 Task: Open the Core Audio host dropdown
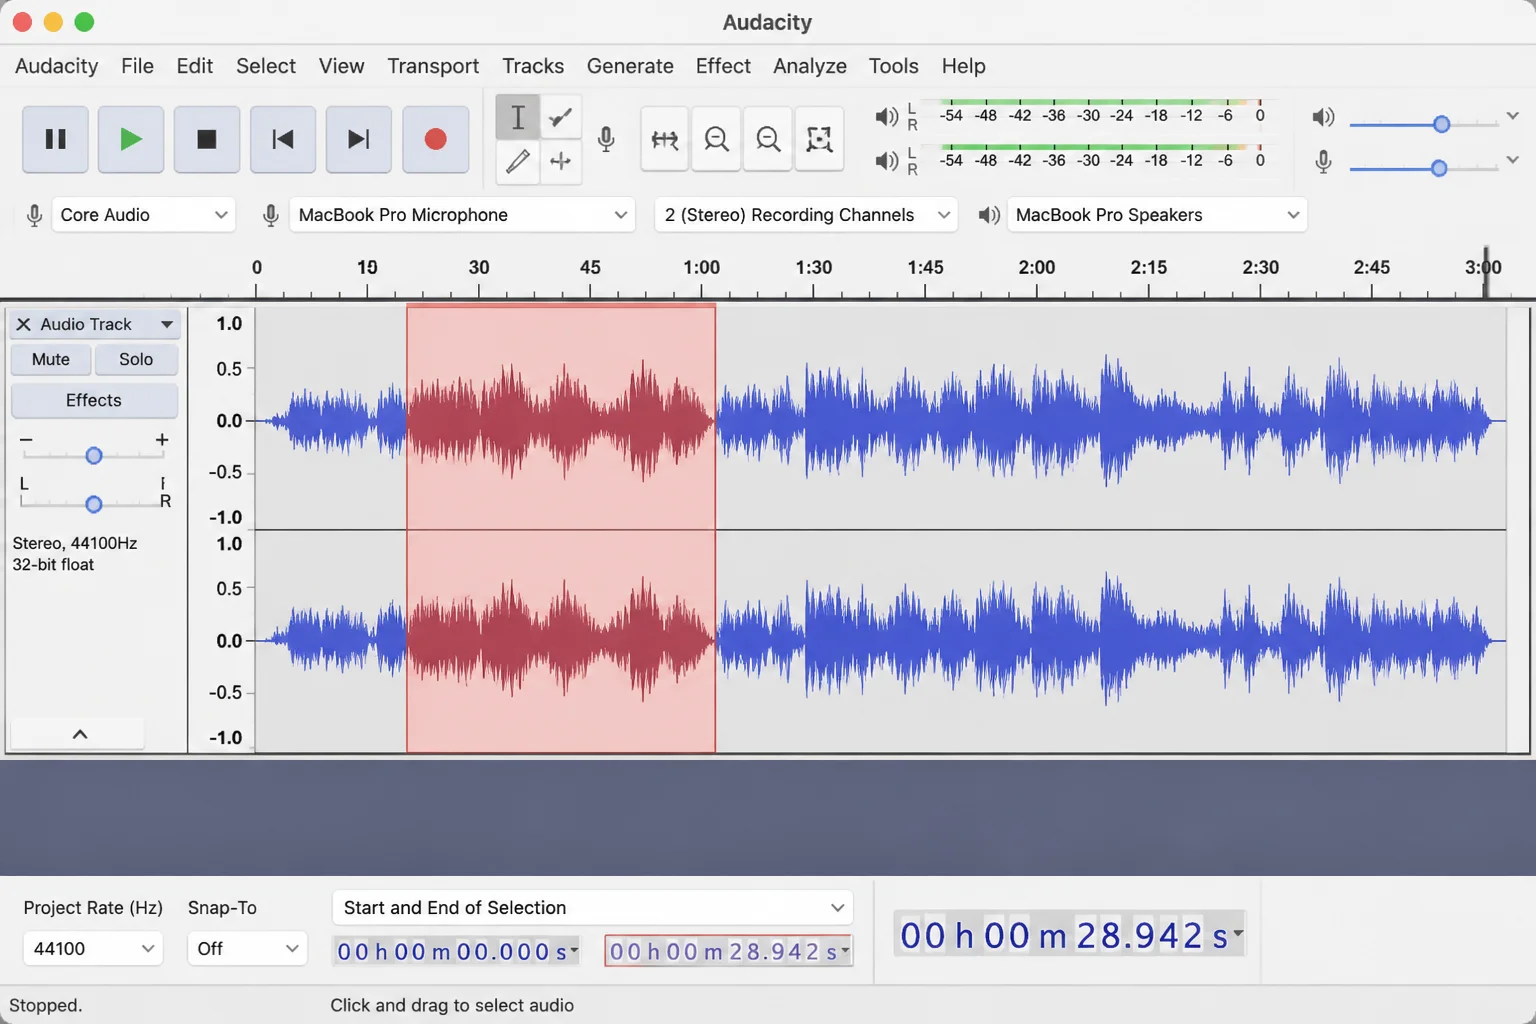click(x=143, y=215)
